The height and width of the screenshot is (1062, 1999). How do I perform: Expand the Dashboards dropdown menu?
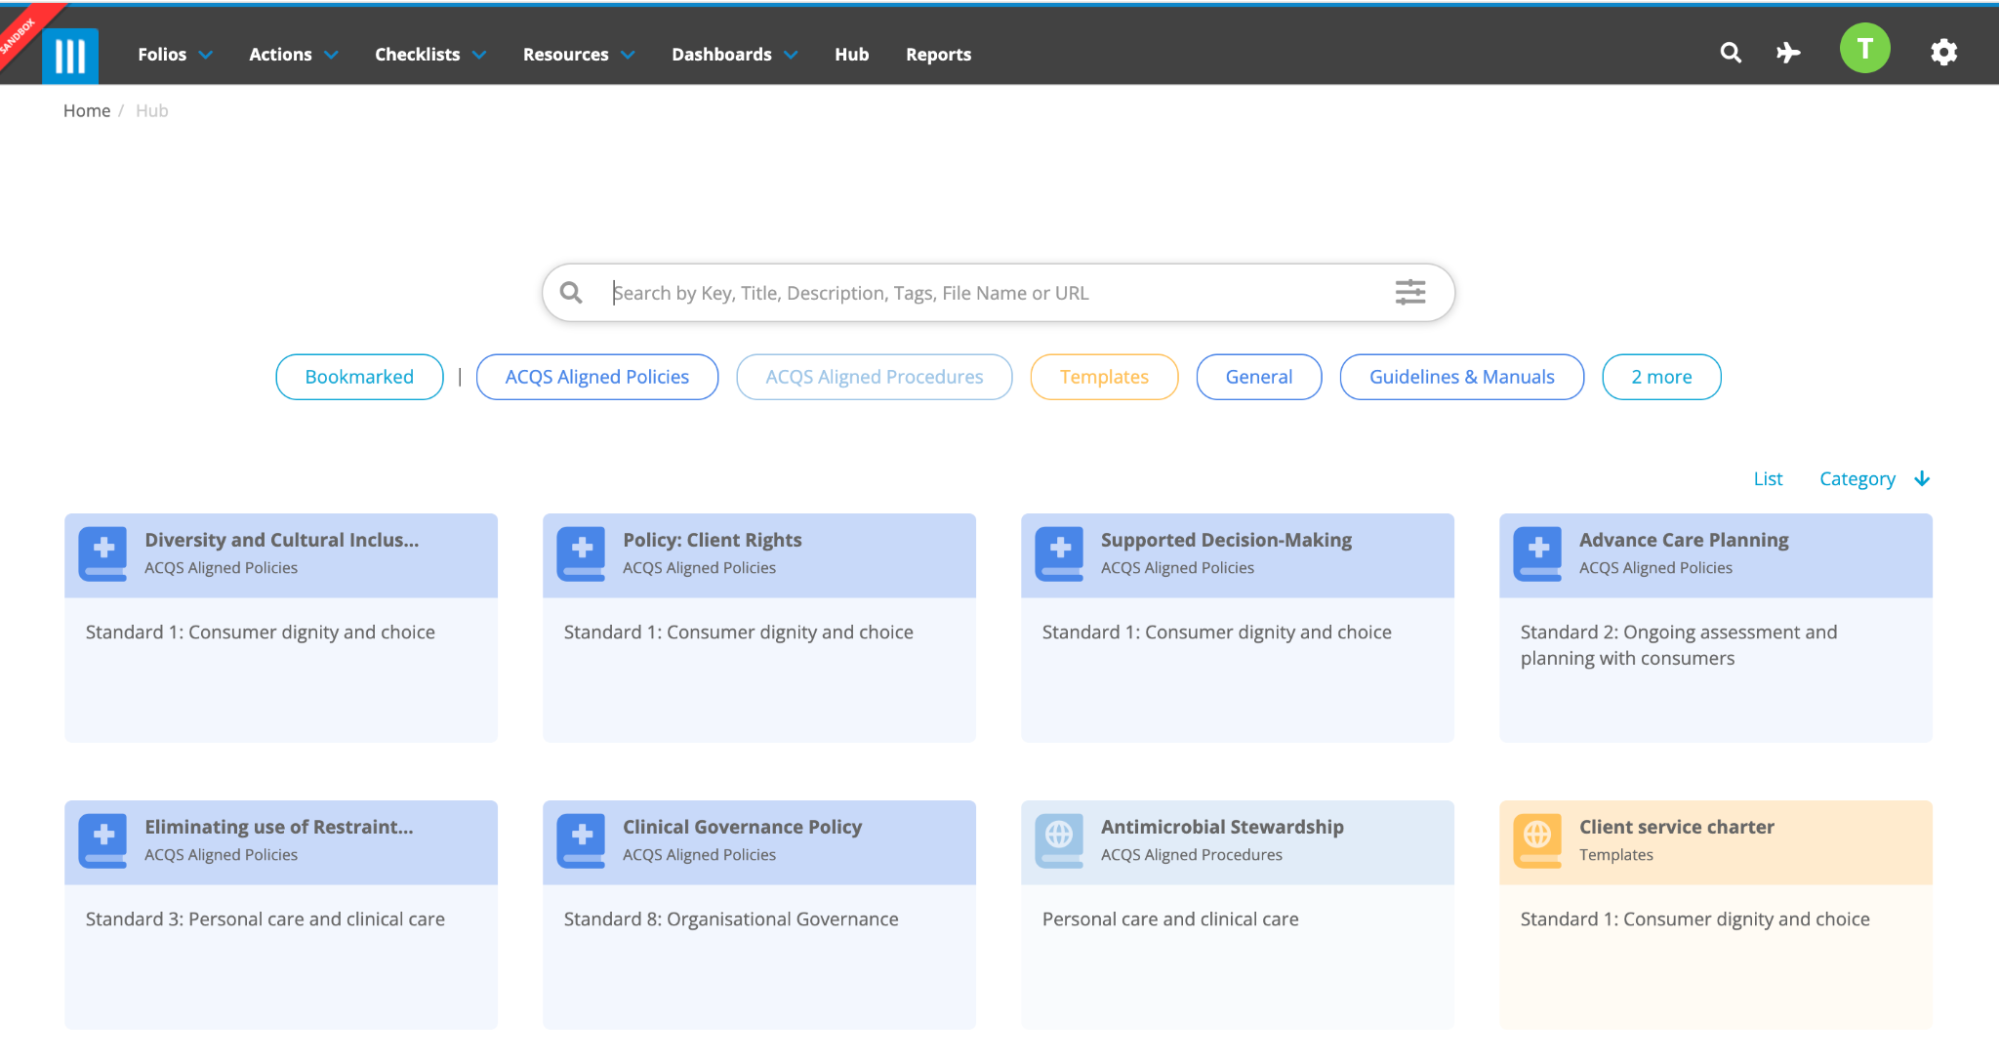point(734,54)
